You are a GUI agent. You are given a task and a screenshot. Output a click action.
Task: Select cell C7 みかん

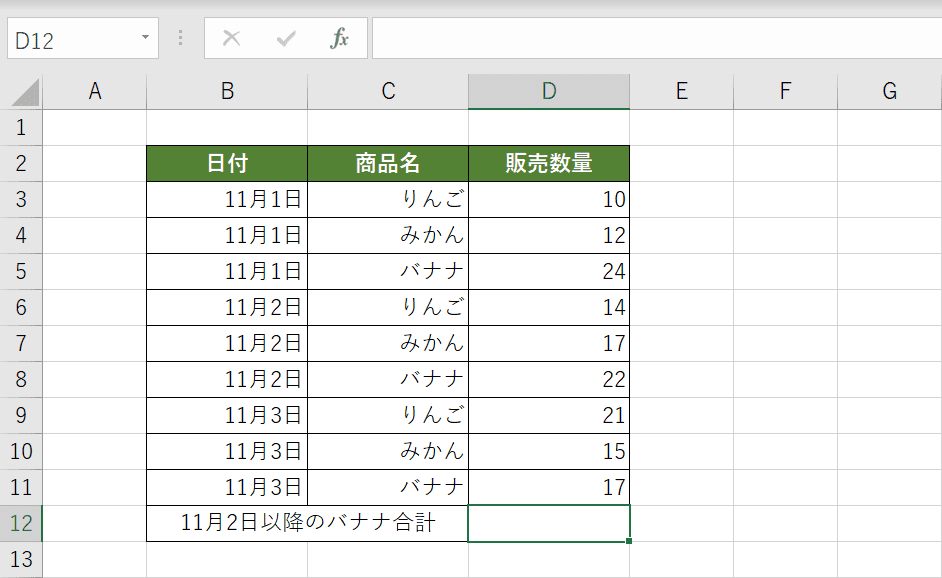(388, 344)
